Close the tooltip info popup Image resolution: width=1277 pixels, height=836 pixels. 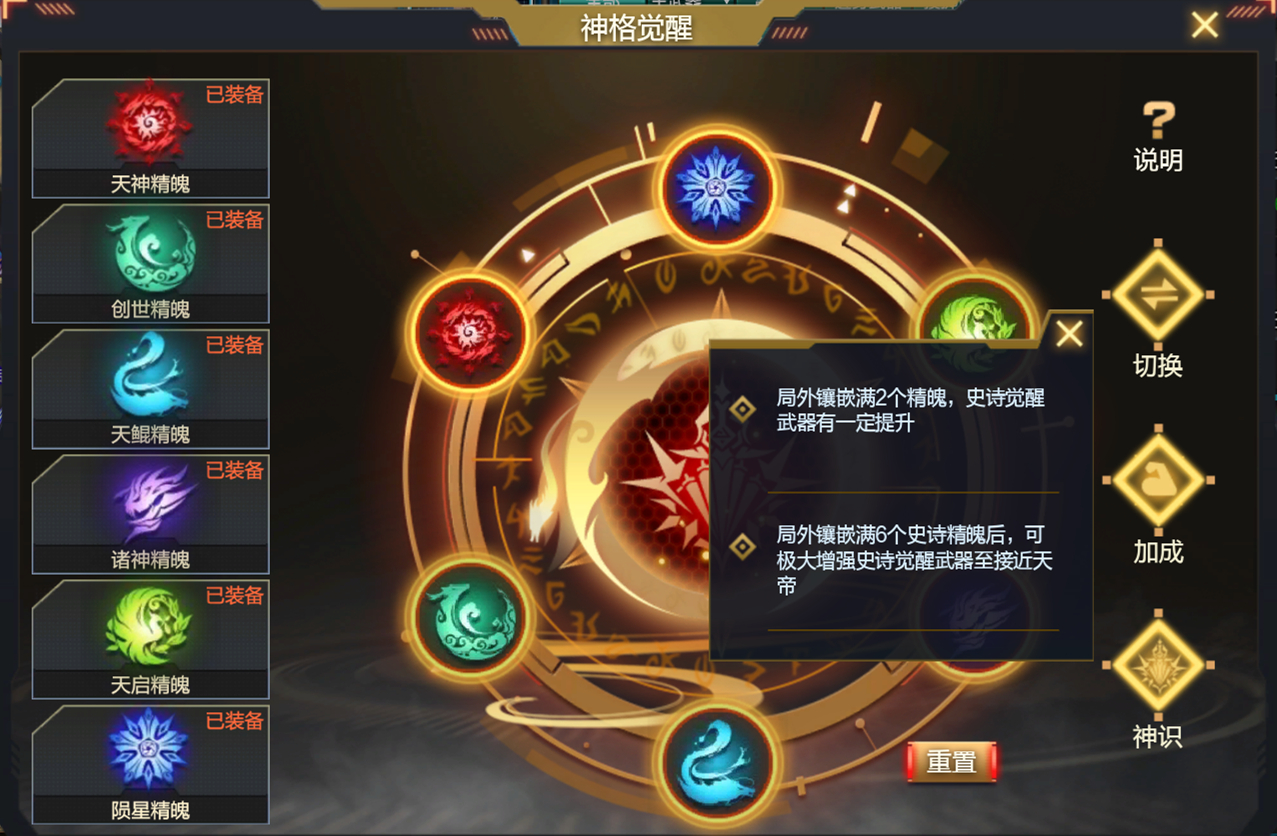pos(1069,334)
